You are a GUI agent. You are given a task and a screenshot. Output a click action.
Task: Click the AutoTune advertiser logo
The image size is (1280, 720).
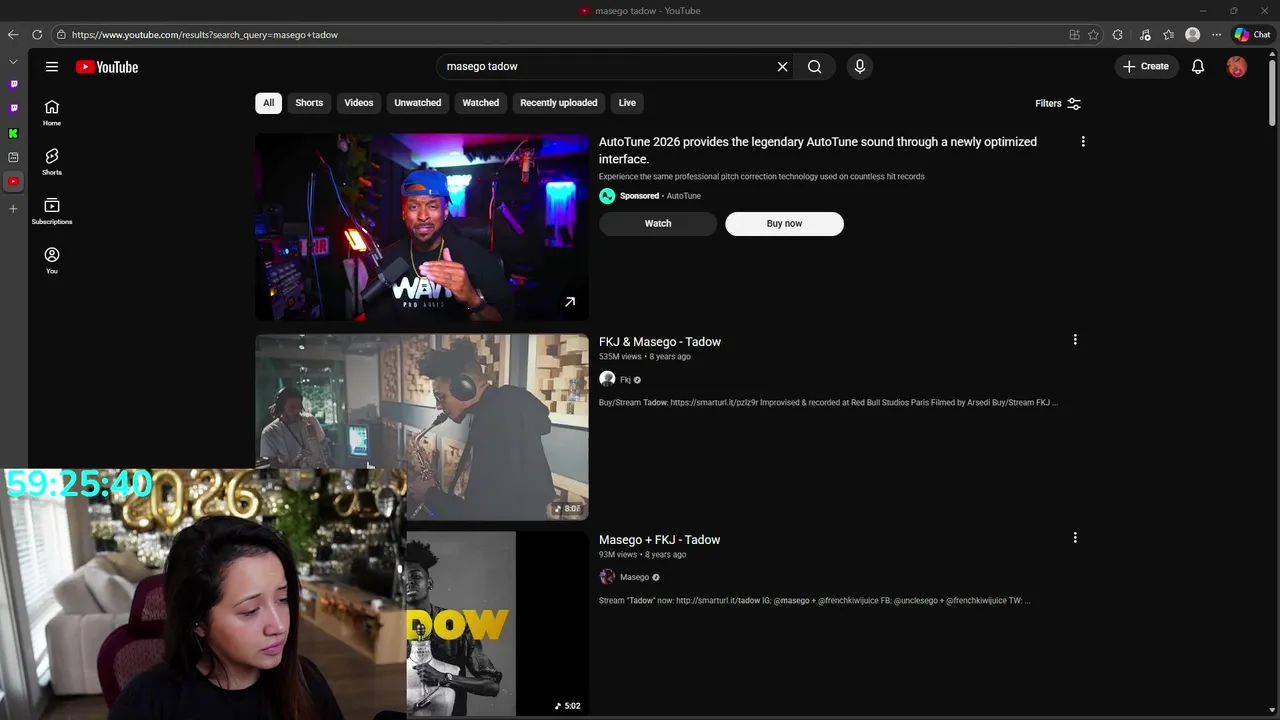click(x=607, y=196)
